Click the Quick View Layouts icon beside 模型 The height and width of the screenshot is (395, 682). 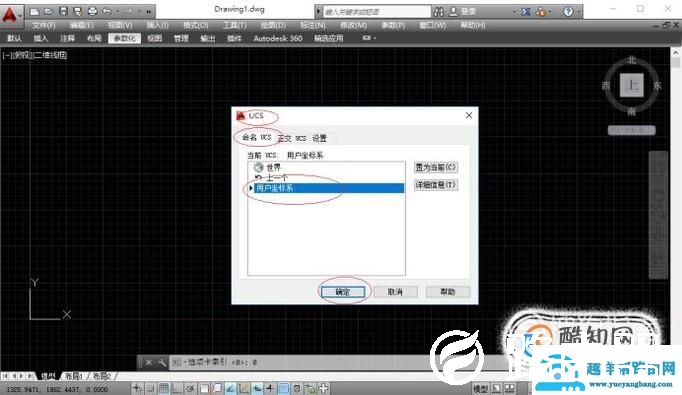coord(496,388)
